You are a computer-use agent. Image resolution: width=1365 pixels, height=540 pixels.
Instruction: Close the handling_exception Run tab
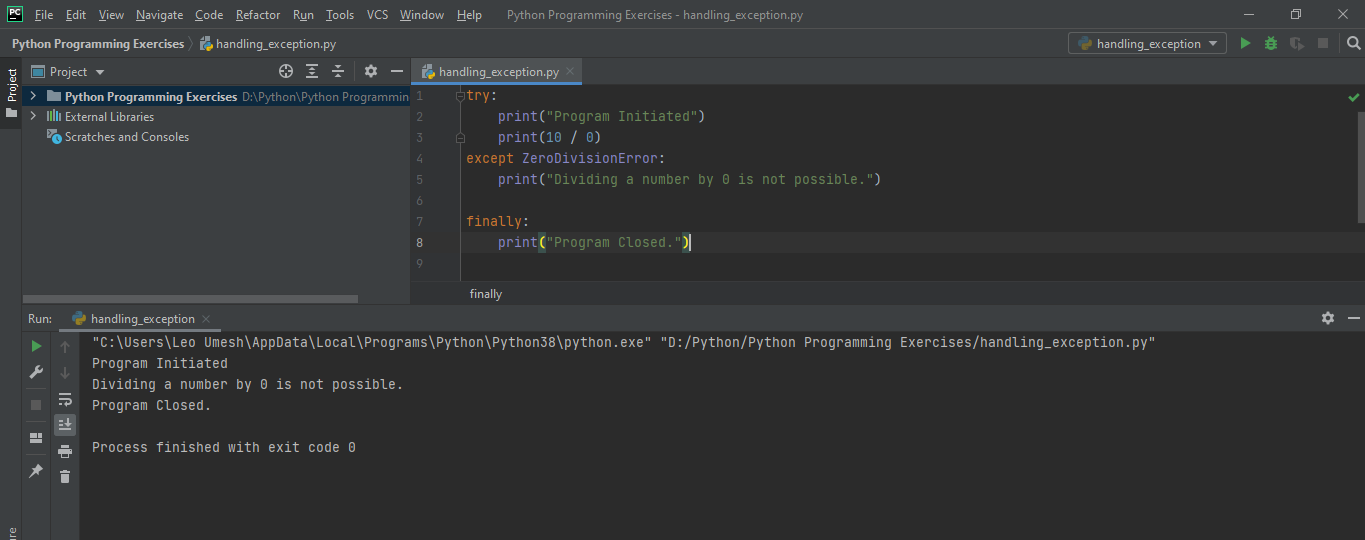[206, 319]
